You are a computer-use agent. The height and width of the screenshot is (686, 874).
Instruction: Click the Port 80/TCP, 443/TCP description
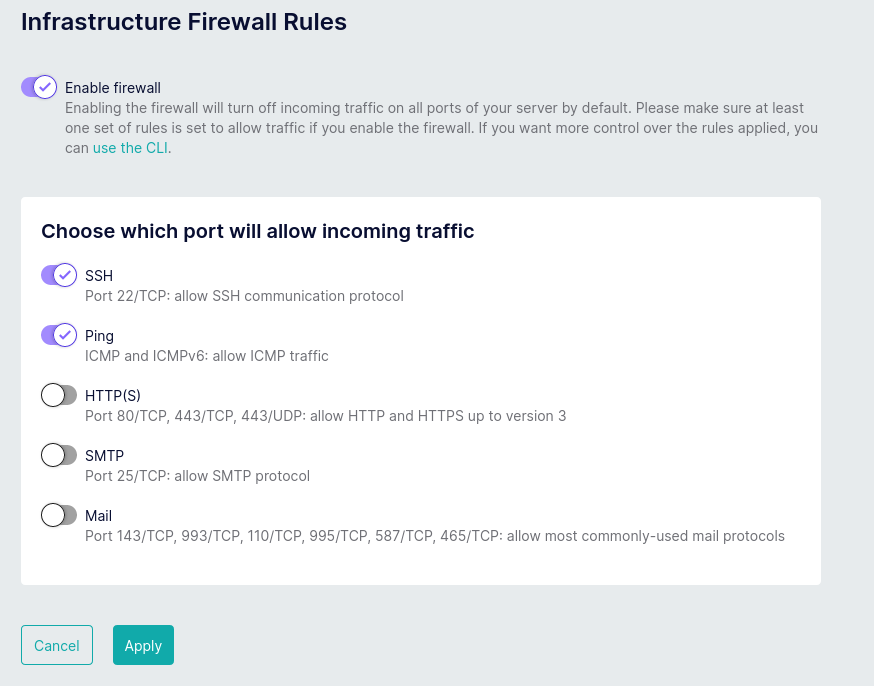[325, 416]
